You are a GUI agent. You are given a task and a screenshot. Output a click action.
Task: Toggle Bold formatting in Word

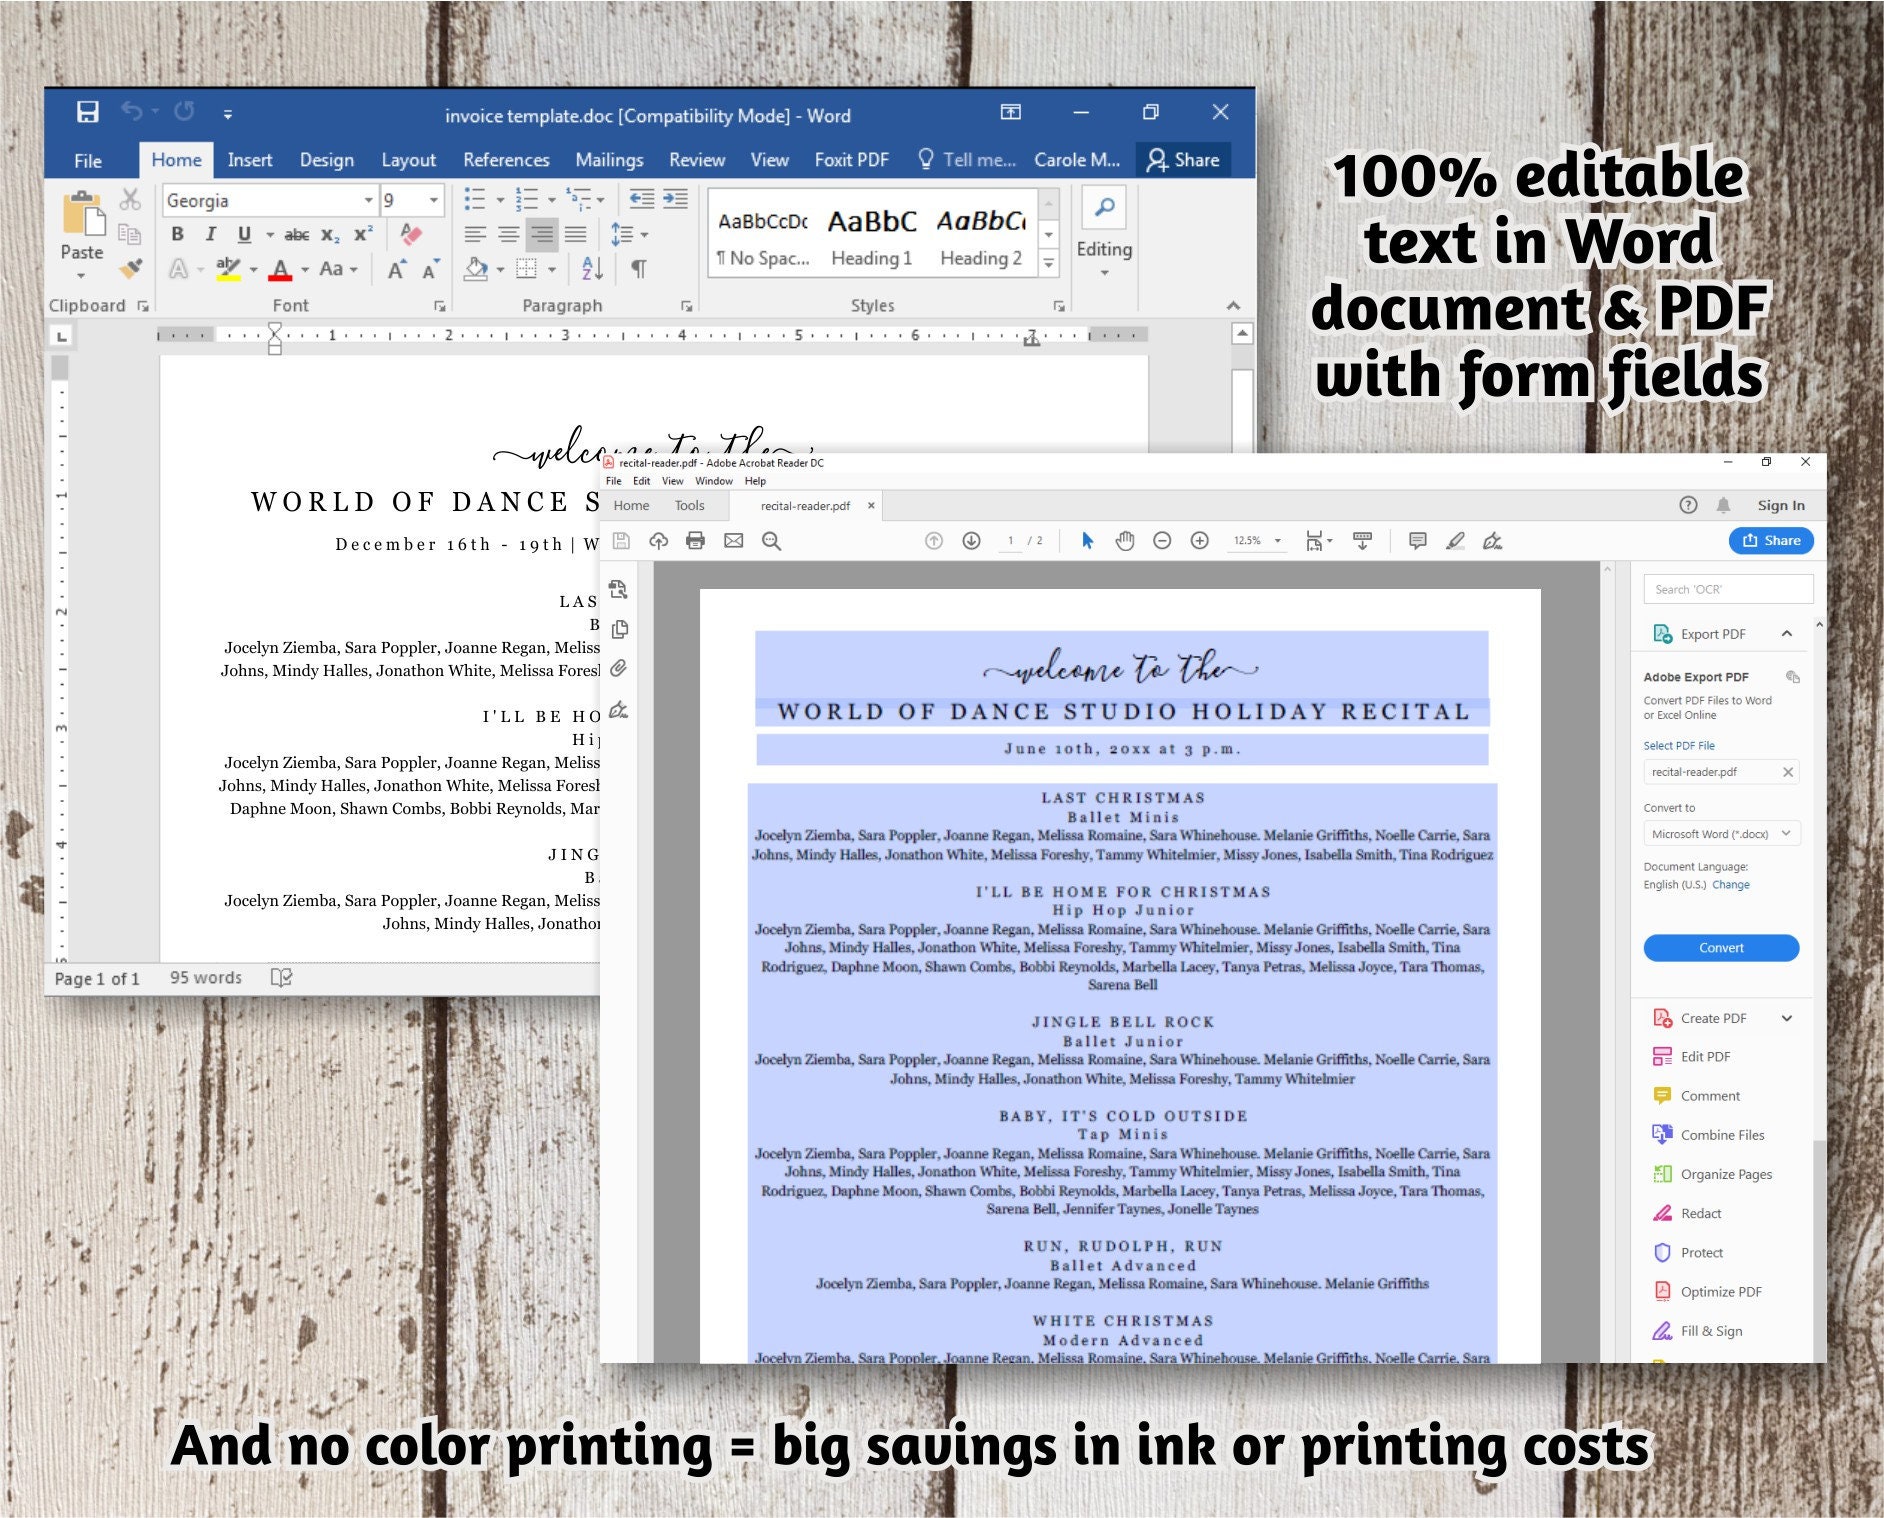tap(177, 234)
